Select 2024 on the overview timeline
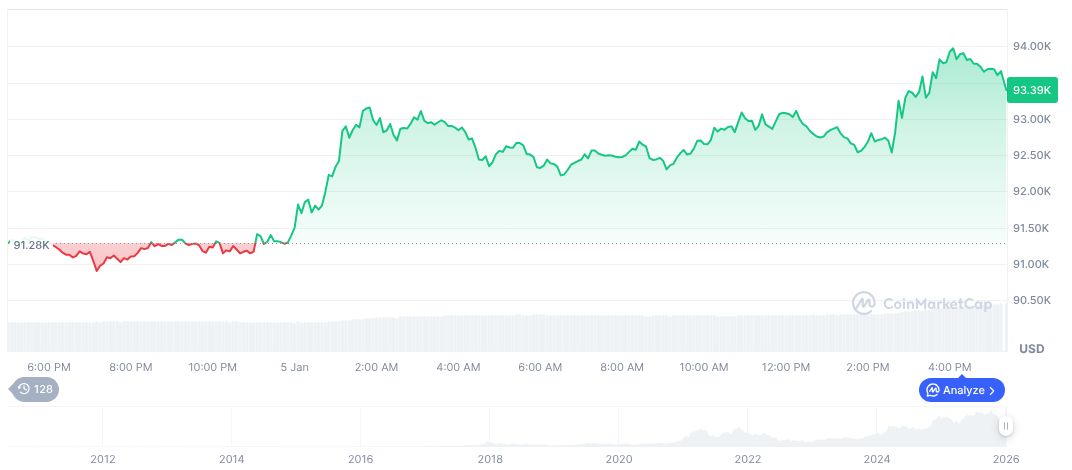1072x470 pixels. pyautogui.click(x=878, y=459)
